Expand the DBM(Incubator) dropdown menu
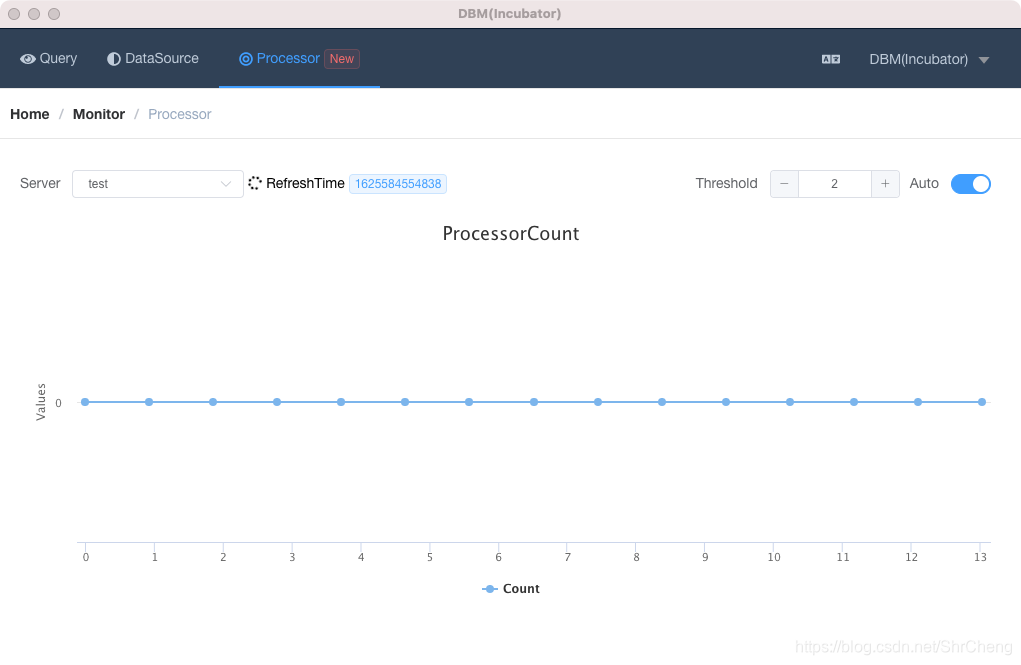1021x665 pixels. pos(929,59)
